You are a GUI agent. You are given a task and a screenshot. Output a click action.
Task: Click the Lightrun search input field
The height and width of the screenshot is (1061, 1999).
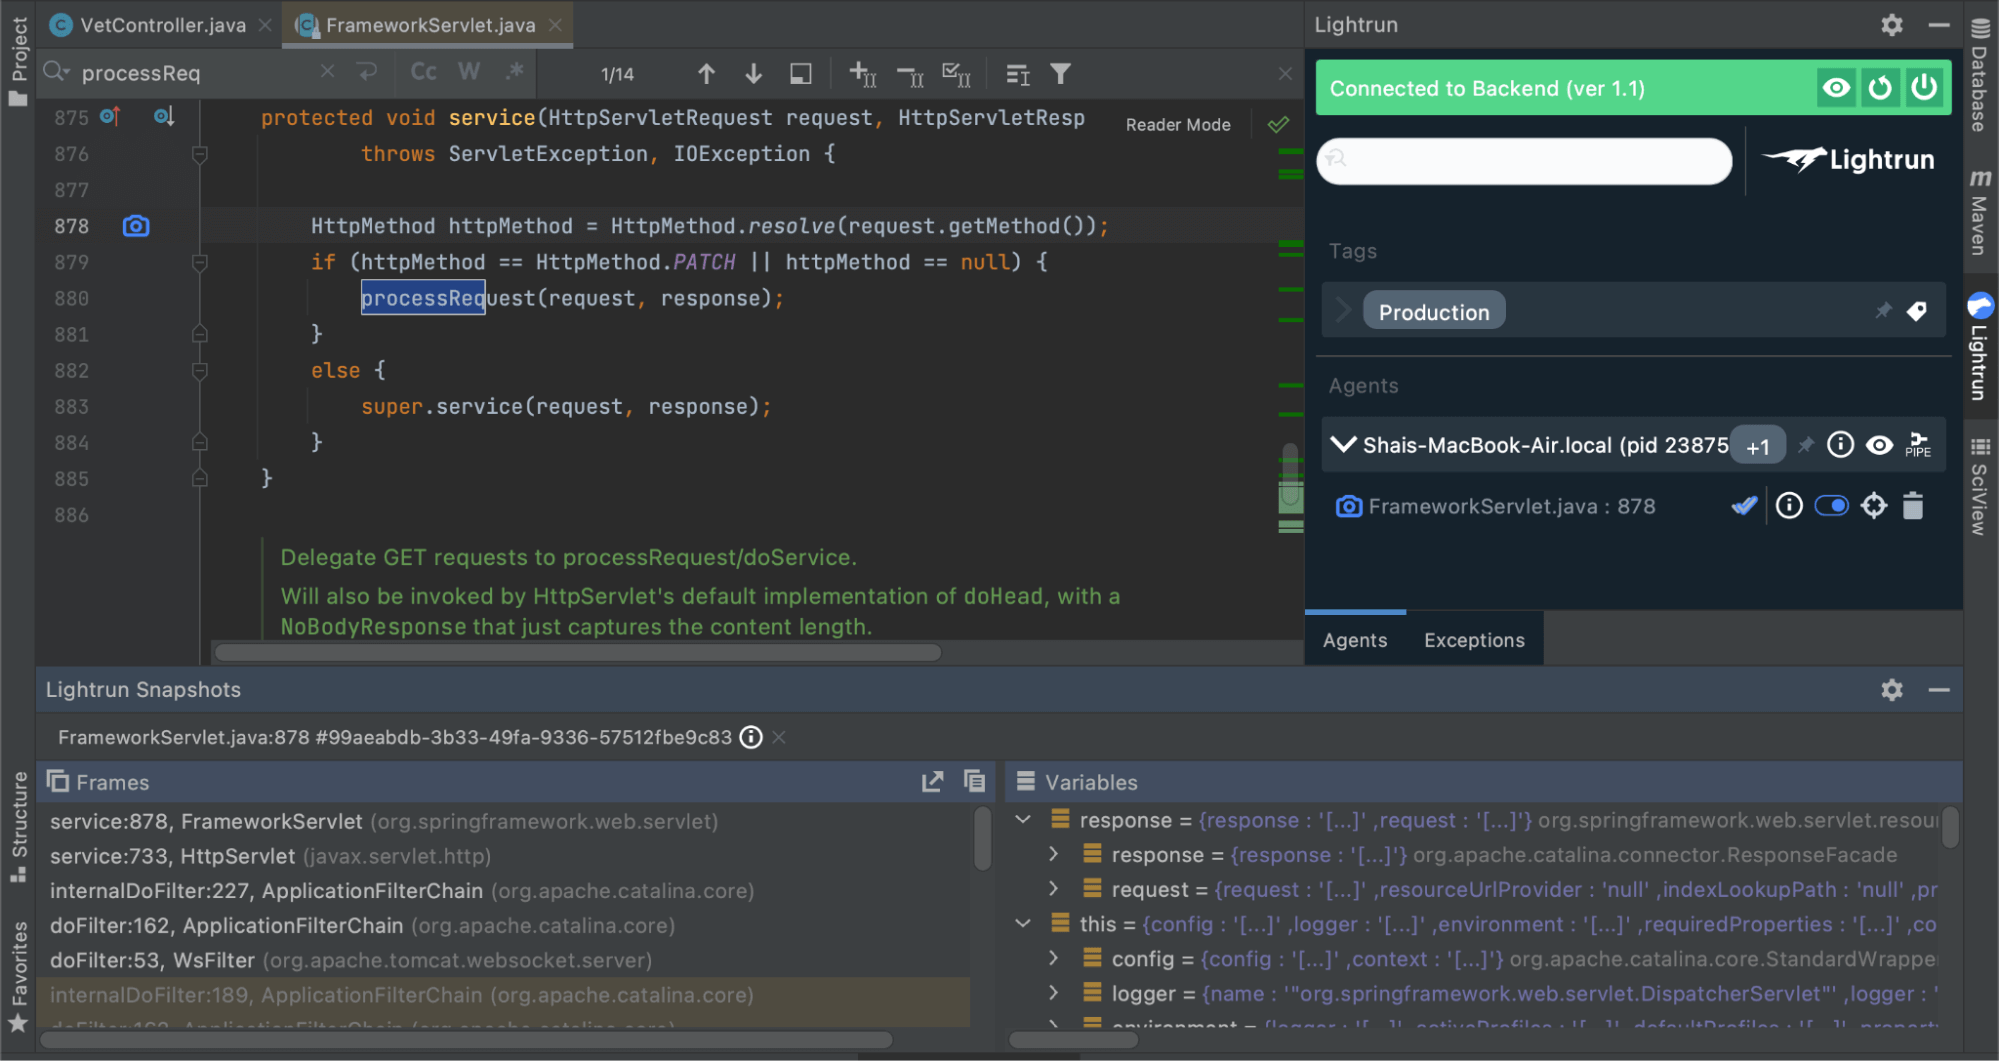pyautogui.click(x=1523, y=160)
